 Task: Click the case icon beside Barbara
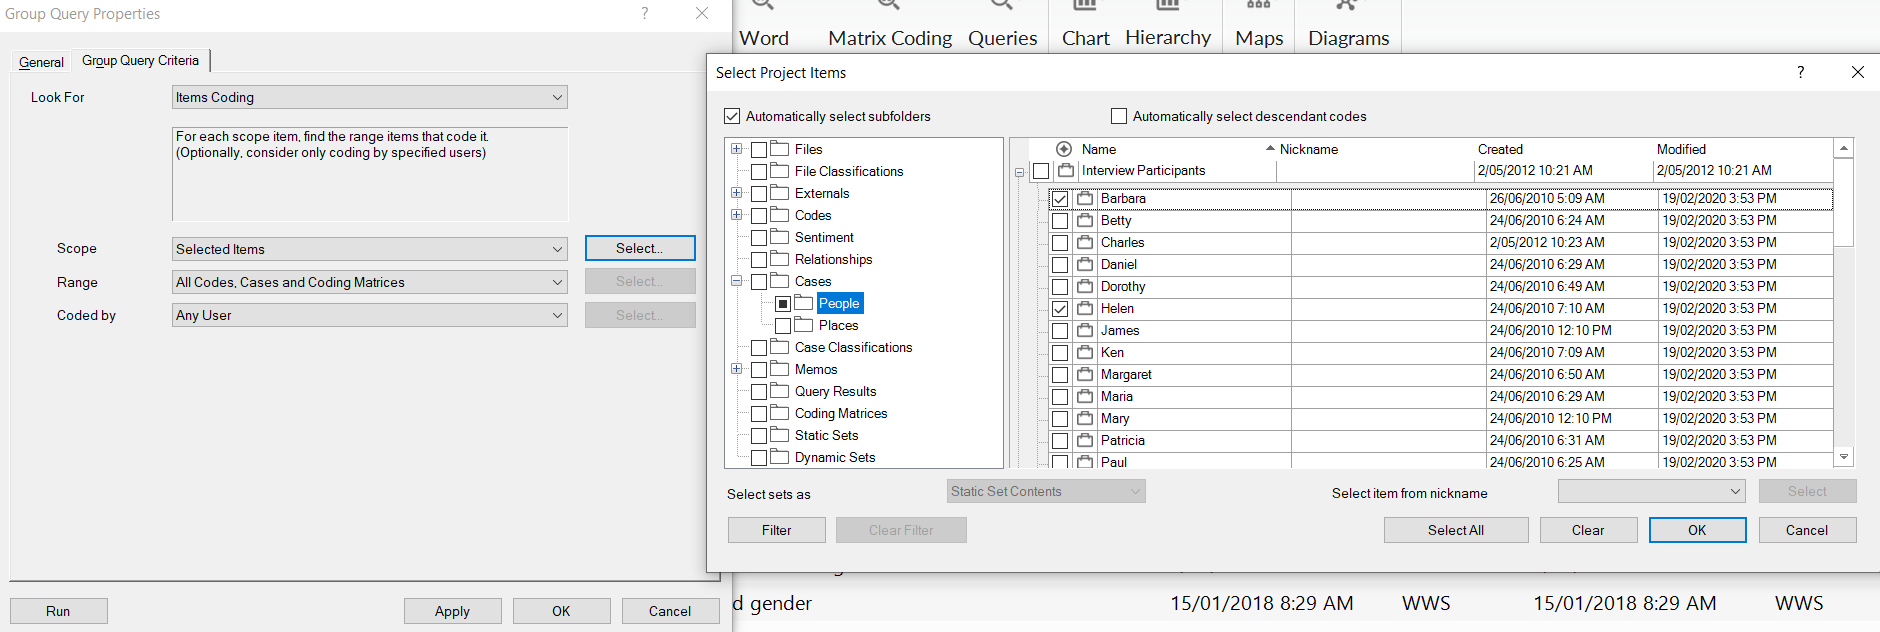[1085, 198]
